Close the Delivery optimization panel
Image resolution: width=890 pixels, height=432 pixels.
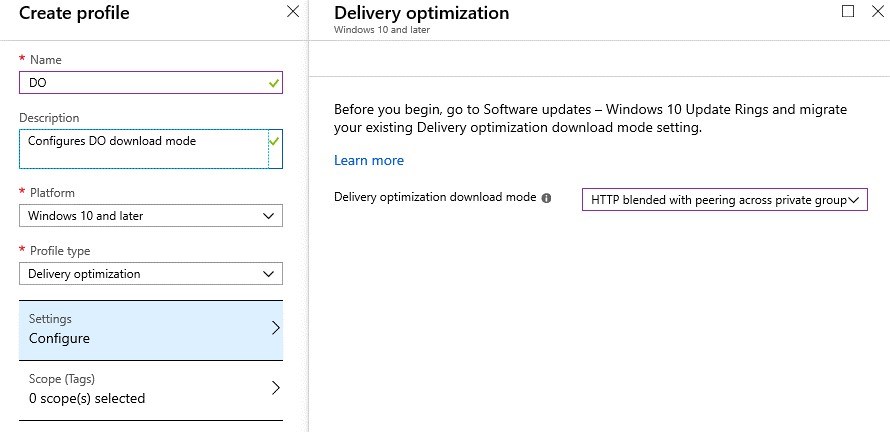coord(876,12)
